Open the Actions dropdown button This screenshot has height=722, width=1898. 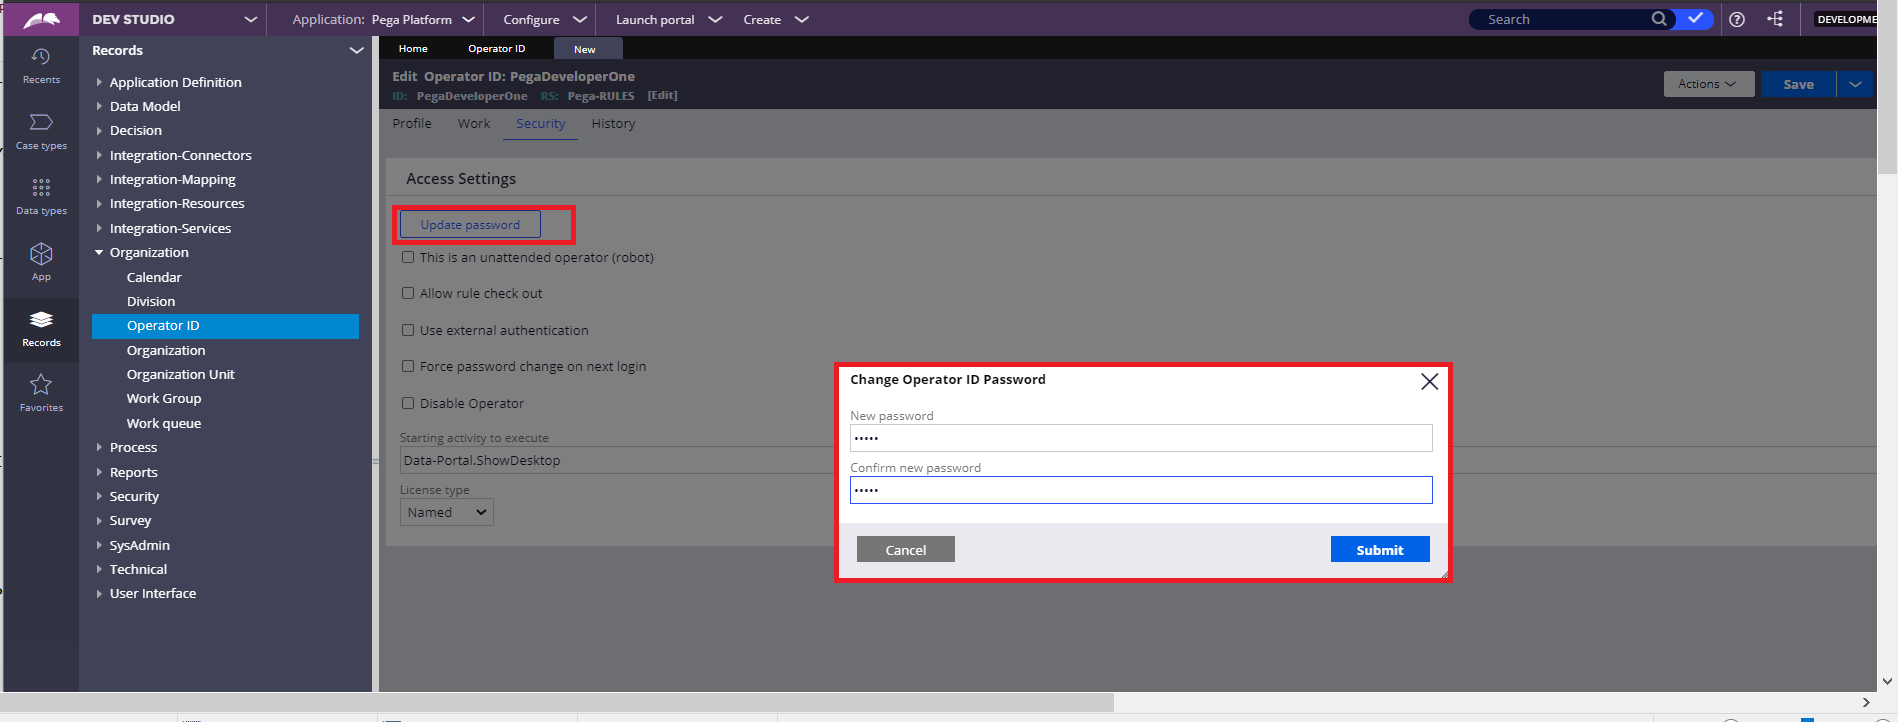point(1708,84)
